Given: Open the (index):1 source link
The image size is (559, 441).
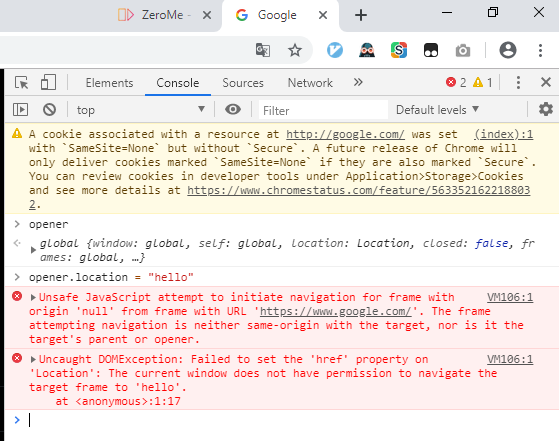Looking at the screenshot, I should 503,134.
